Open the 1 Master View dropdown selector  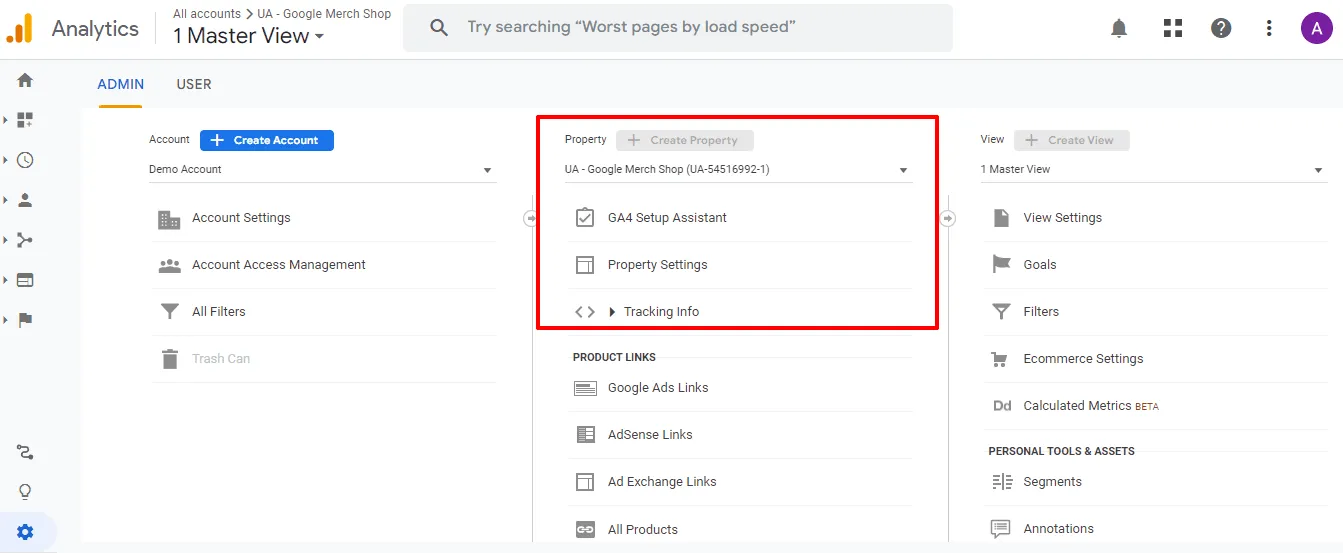[1152, 170]
